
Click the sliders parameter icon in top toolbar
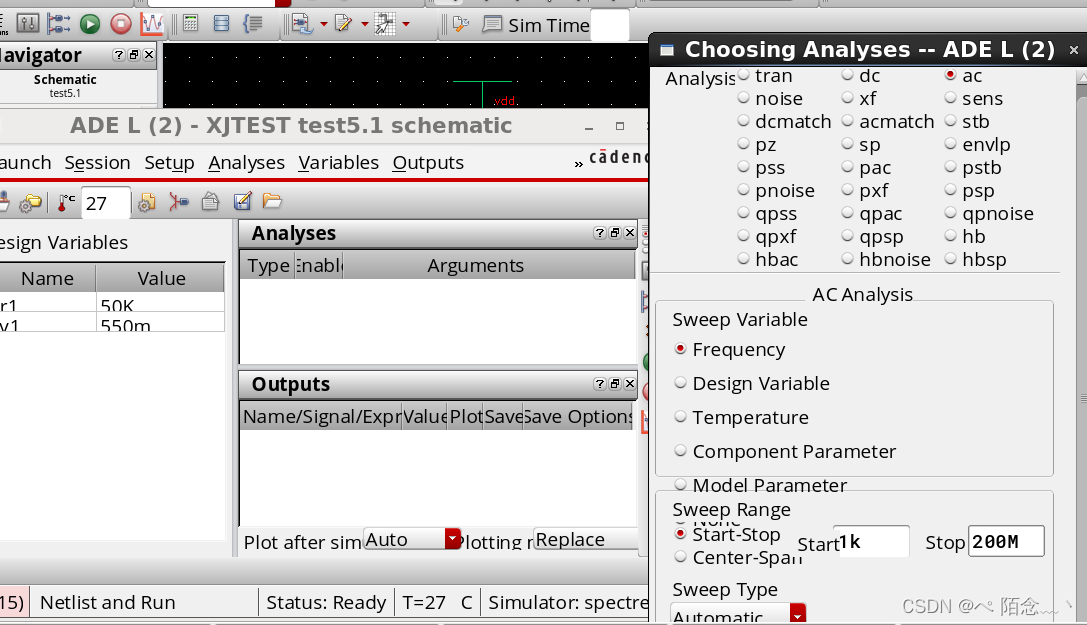[28, 24]
